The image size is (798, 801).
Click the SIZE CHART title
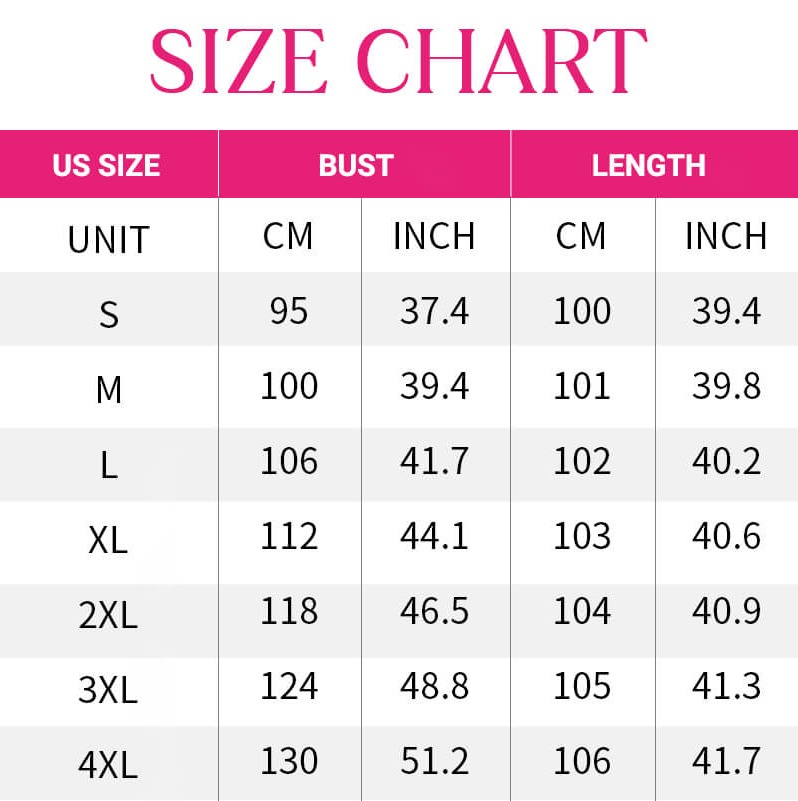[x=398, y=61]
